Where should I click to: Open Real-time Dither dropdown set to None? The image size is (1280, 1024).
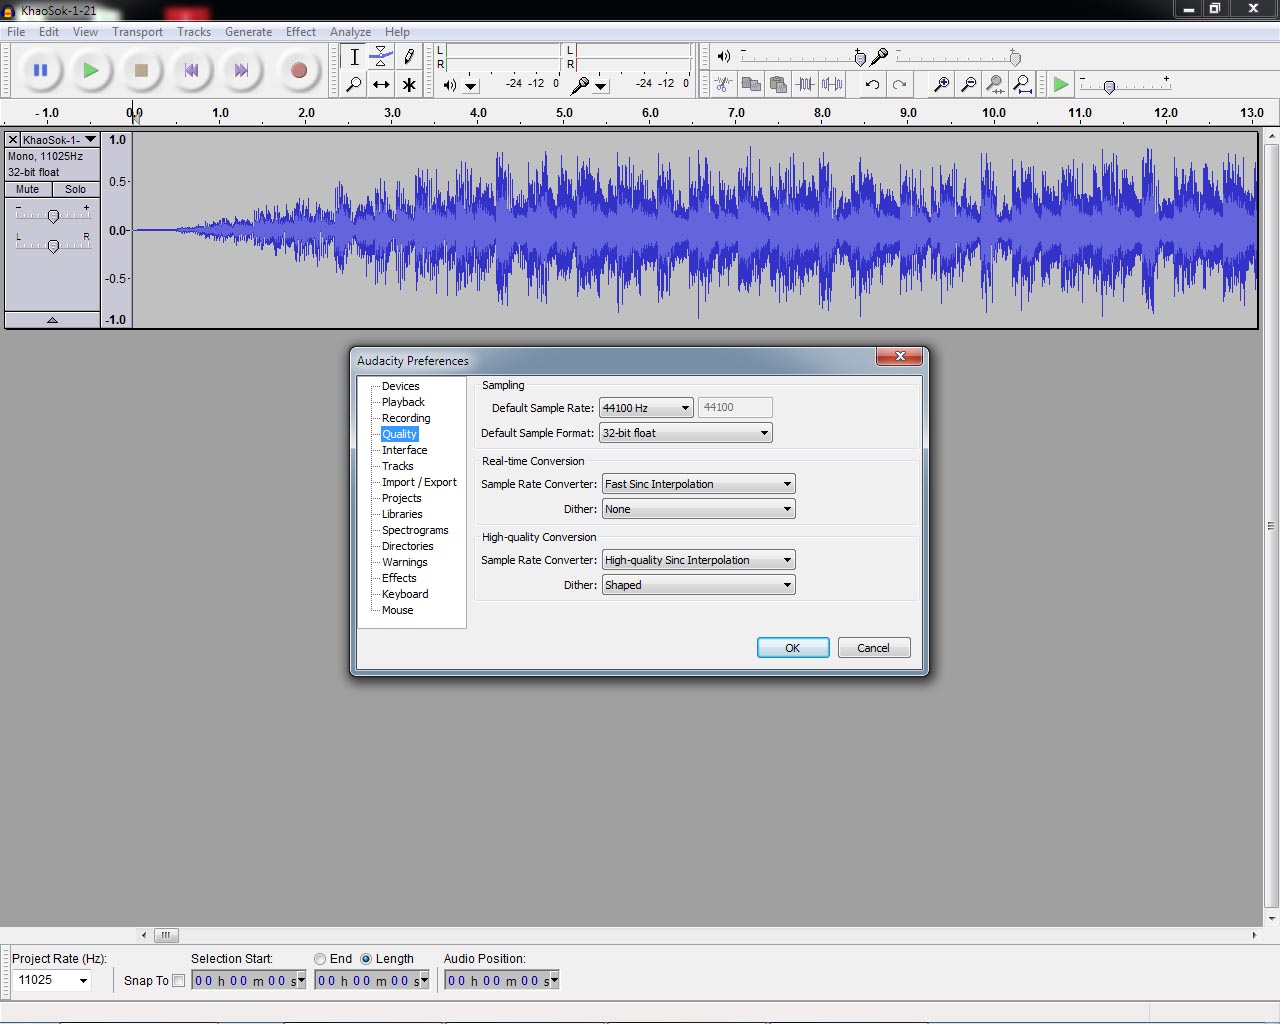pyautogui.click(x=699, y=509)
